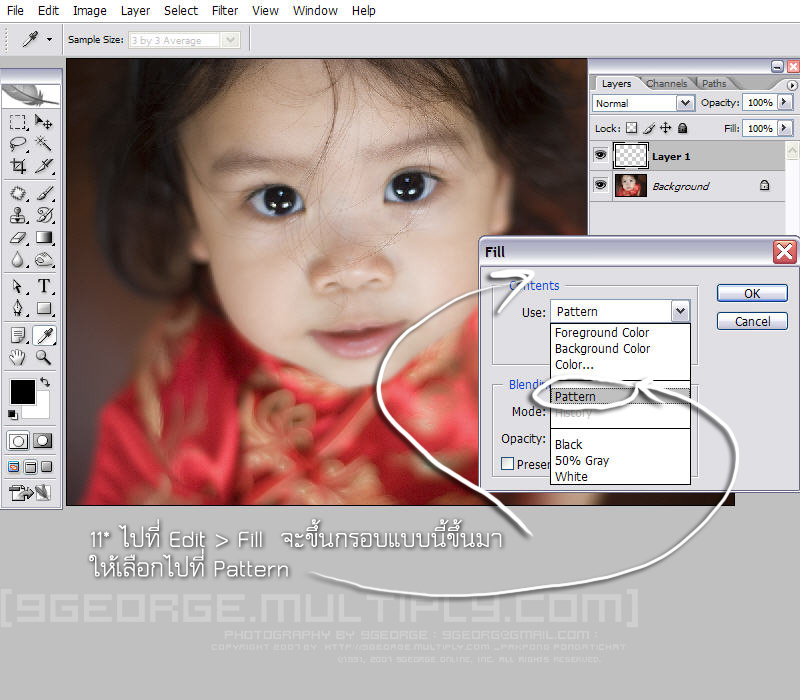Select the History Brush tool
Screen dimensions: 800x700
(43, 215)
